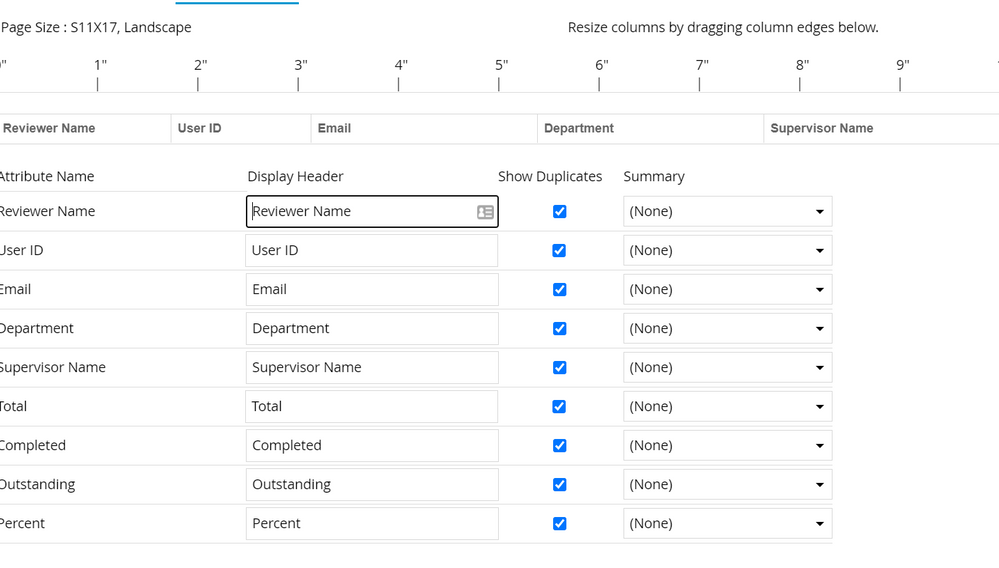Click the autofill icon in Reviewer Name field
Screen dimensions: 999x568
485,212
